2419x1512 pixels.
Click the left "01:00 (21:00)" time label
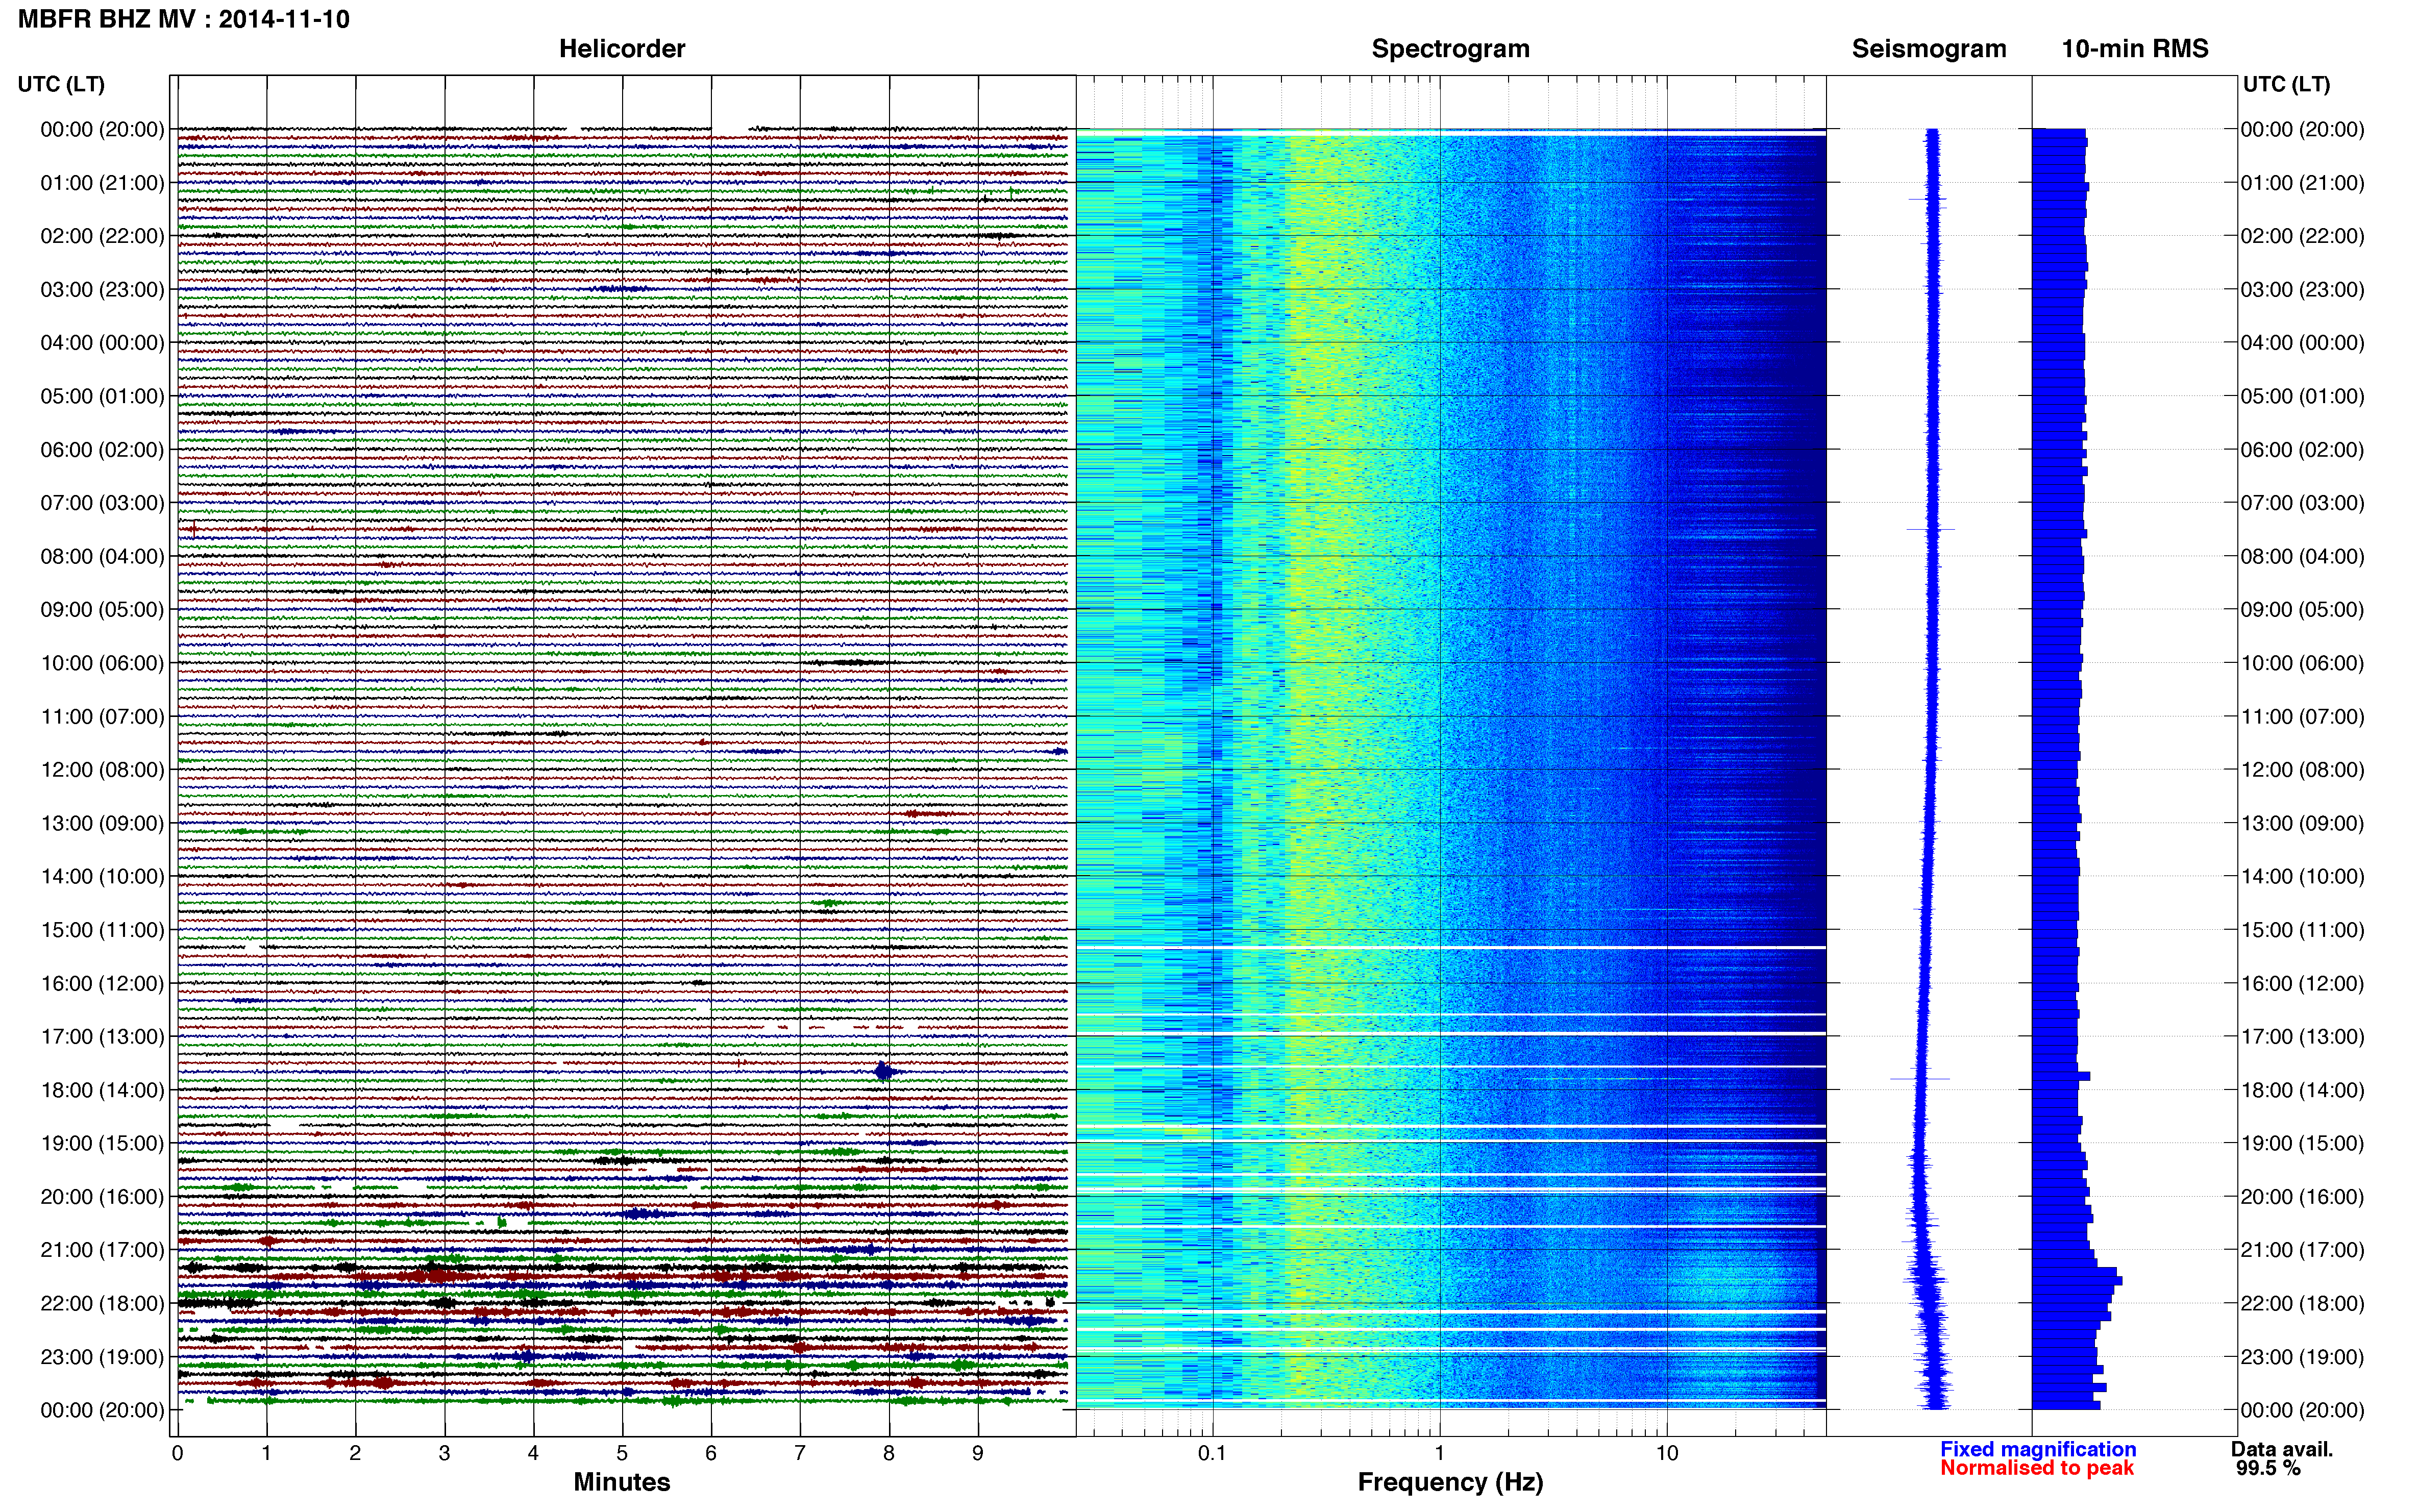click(x=102, y=183)
